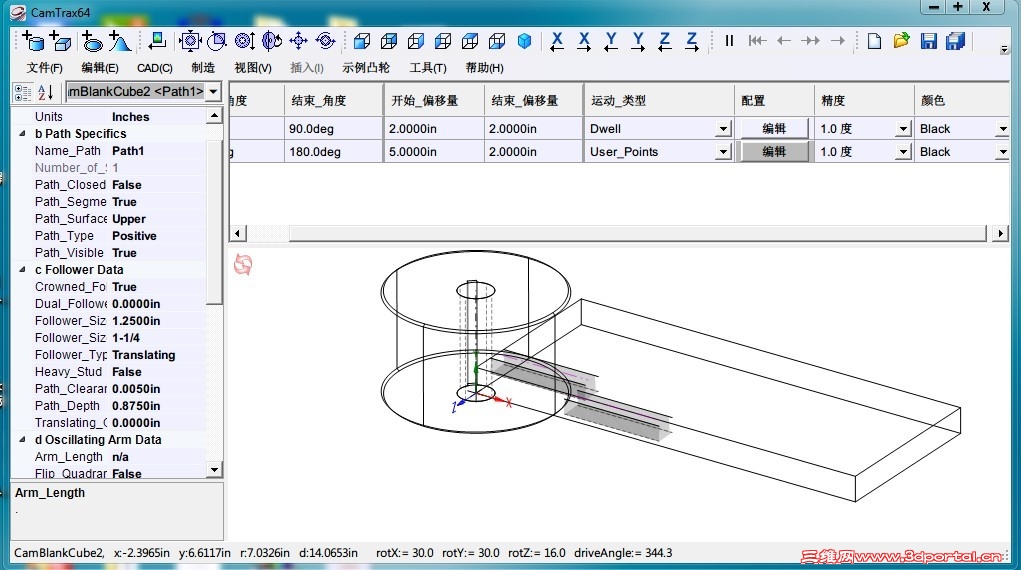Activate the dynamic zoom in/out tool
This screenshot has width=1021, height=570.
244,41
